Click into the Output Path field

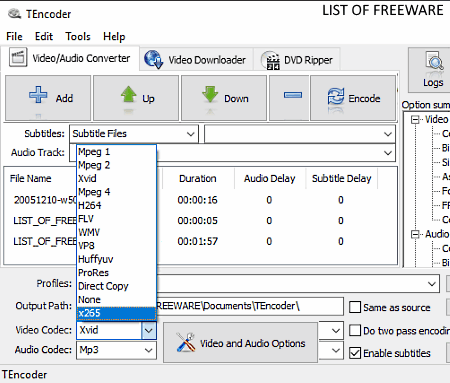(x=250, y=306)
